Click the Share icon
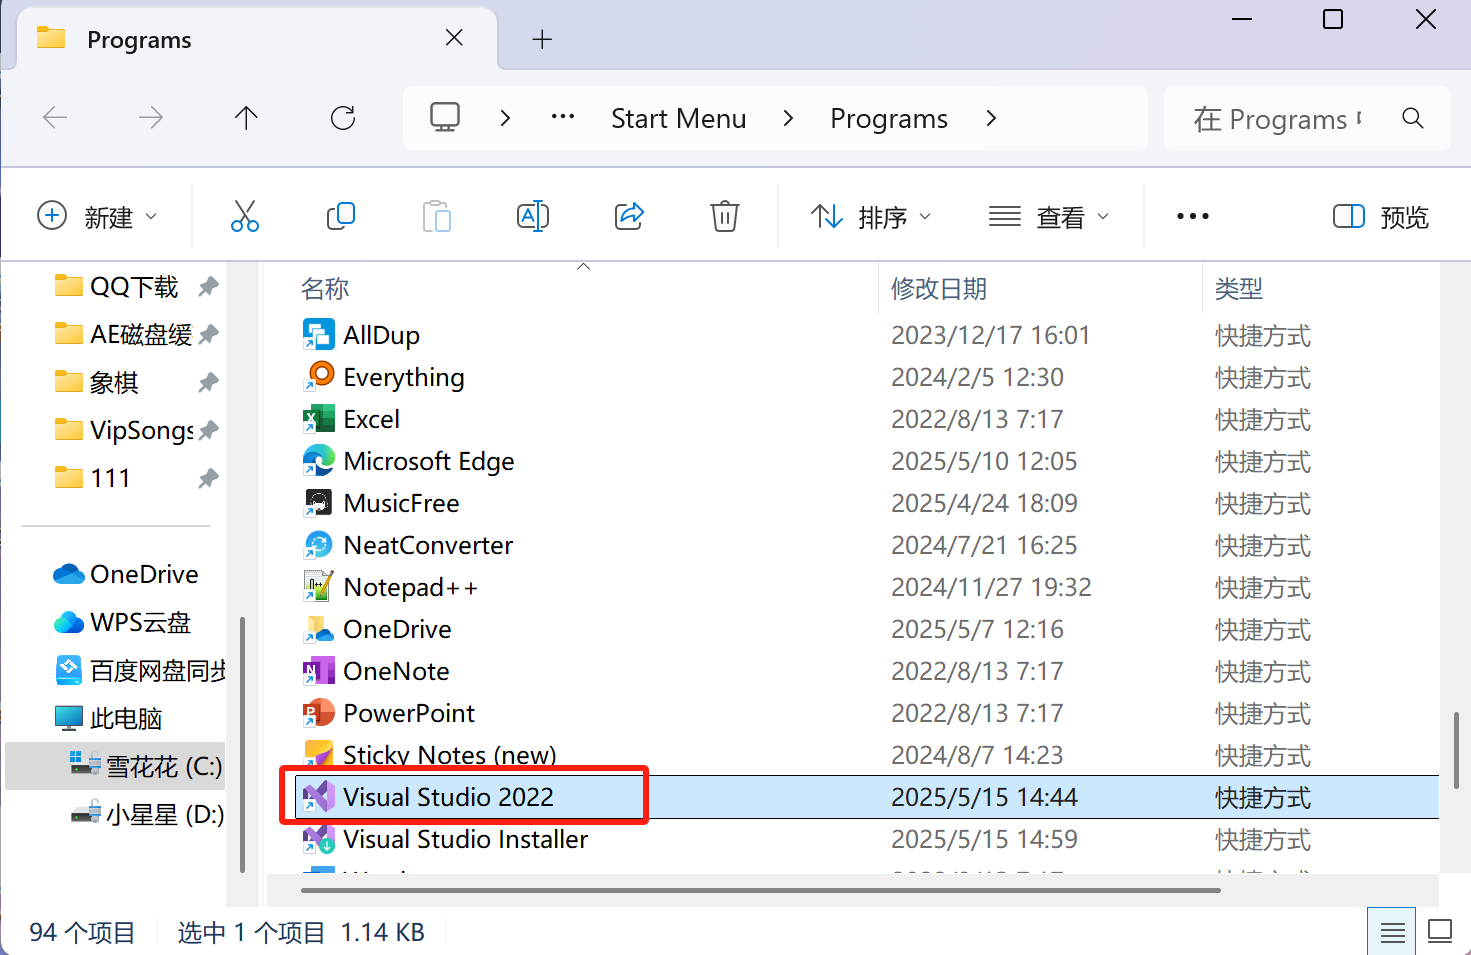 tap(629, 216)
